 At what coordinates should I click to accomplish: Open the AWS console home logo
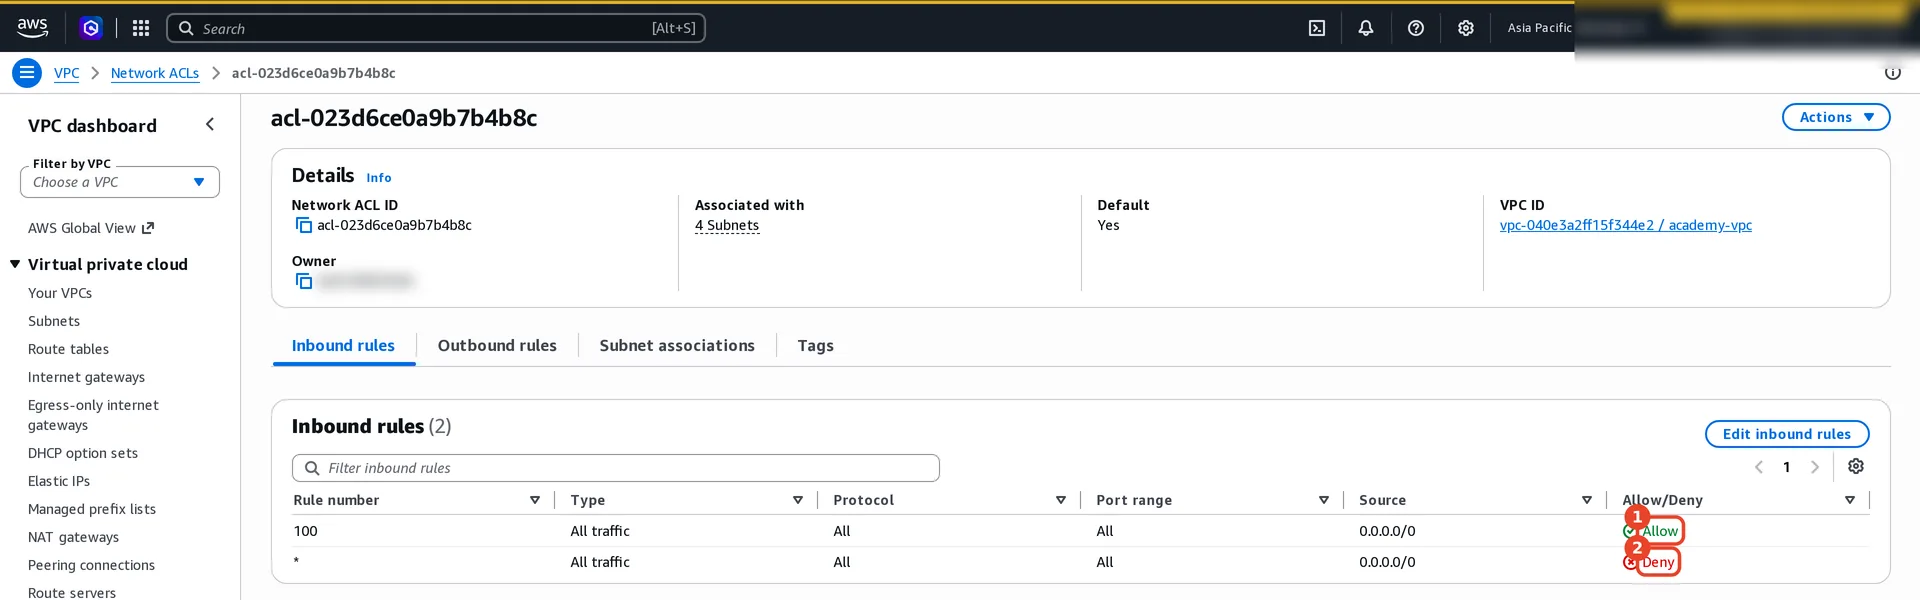pos(32,28)
